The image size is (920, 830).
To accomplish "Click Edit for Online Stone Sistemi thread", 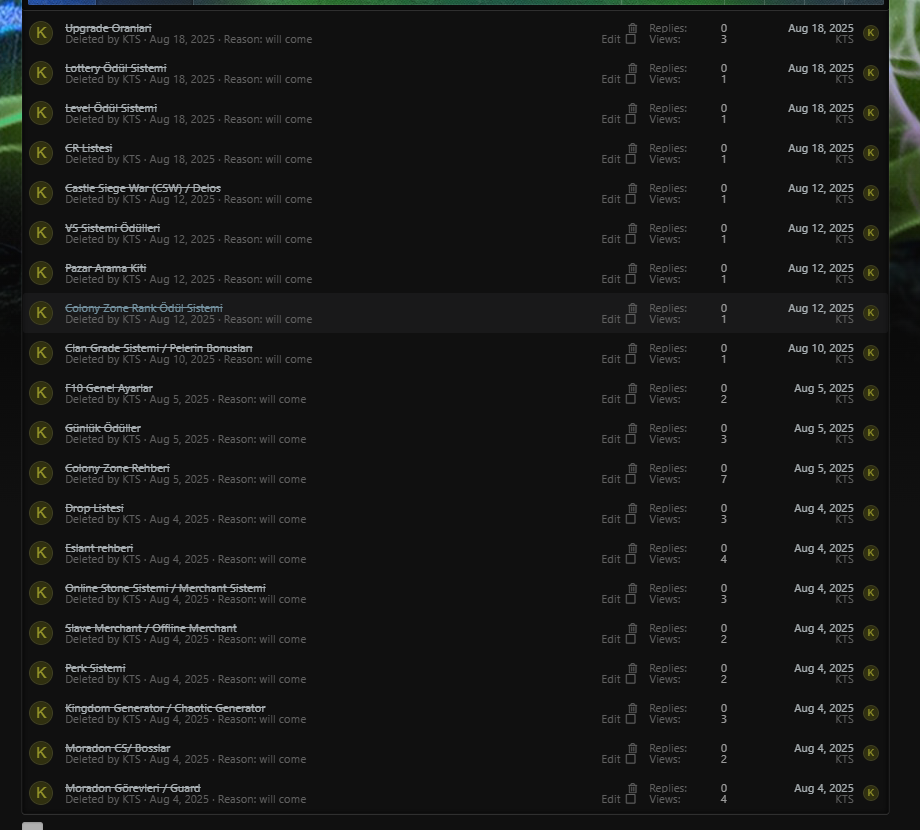I will 610,599.
